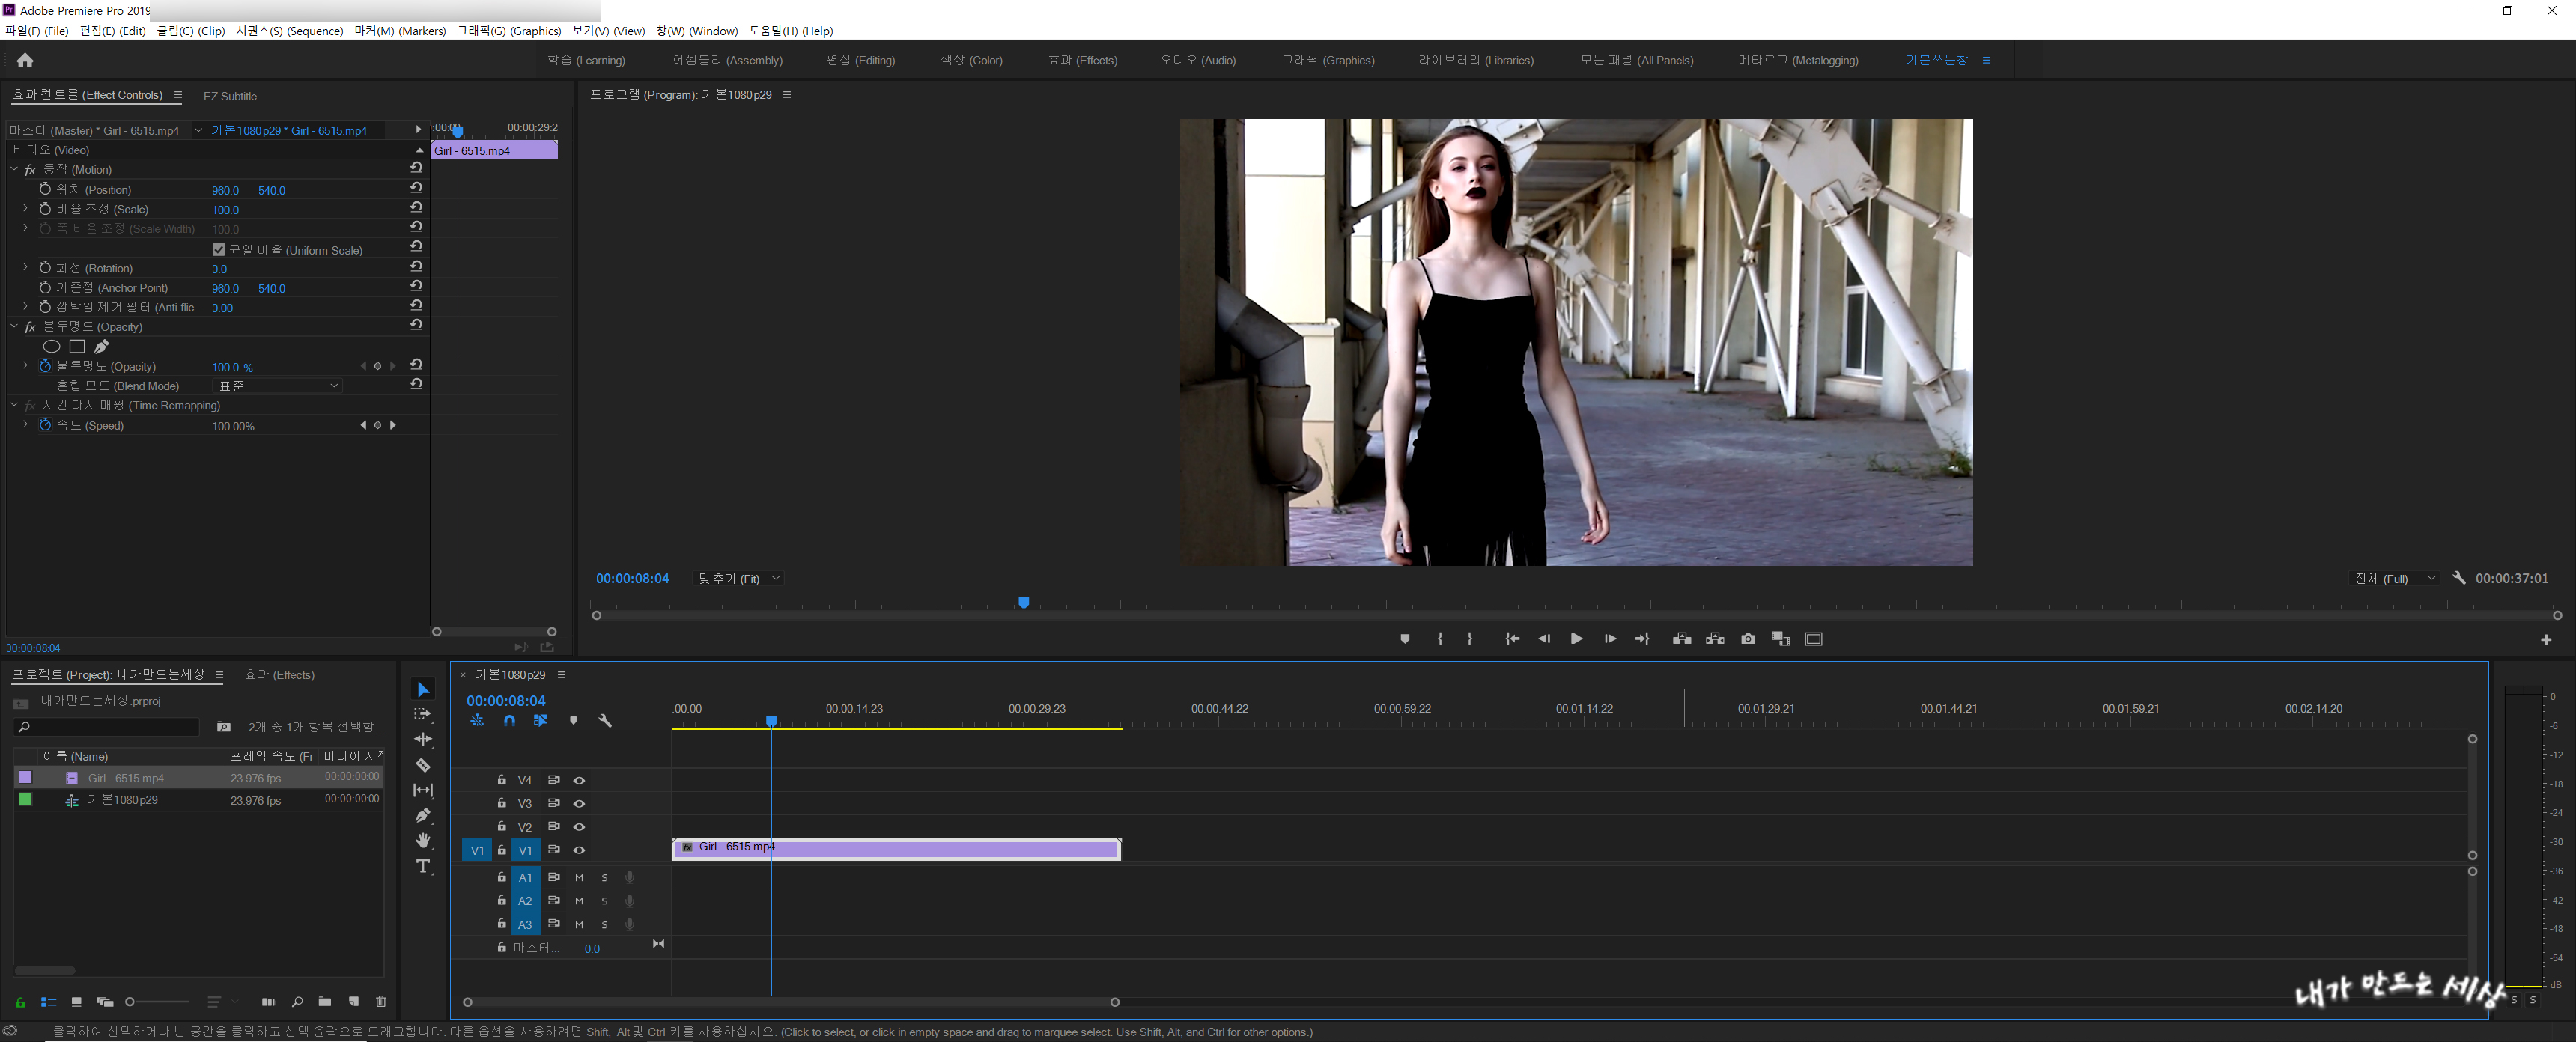Click the Add Marker icon in Program monitor
This screenshot has width=2576, height=1042.
coord(1404,639)
